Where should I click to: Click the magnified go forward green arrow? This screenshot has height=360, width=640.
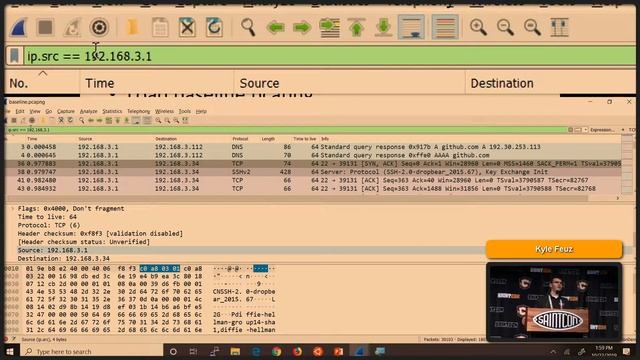tap(302, 27)
